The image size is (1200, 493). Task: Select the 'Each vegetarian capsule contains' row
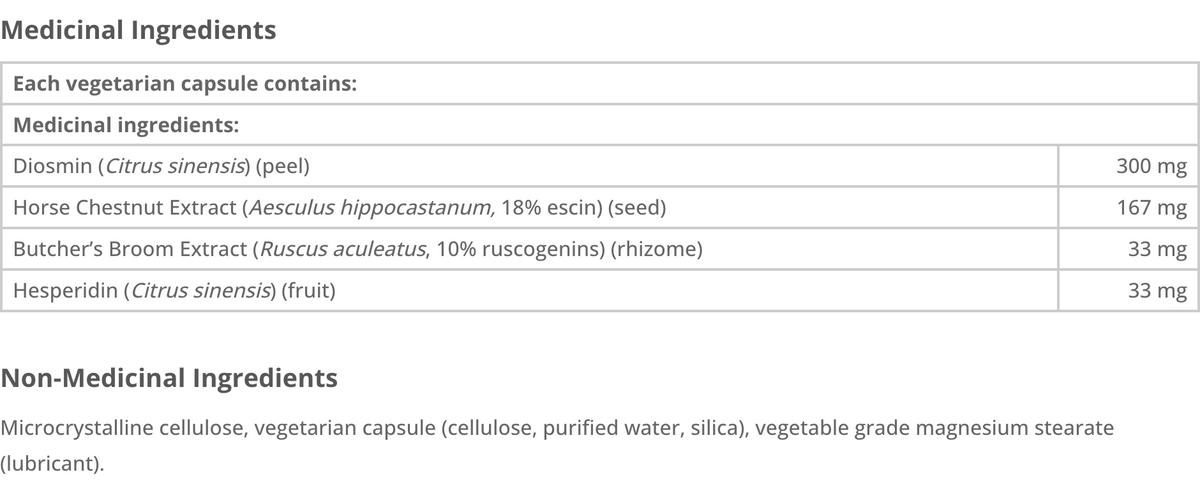(x=599, y=83)
